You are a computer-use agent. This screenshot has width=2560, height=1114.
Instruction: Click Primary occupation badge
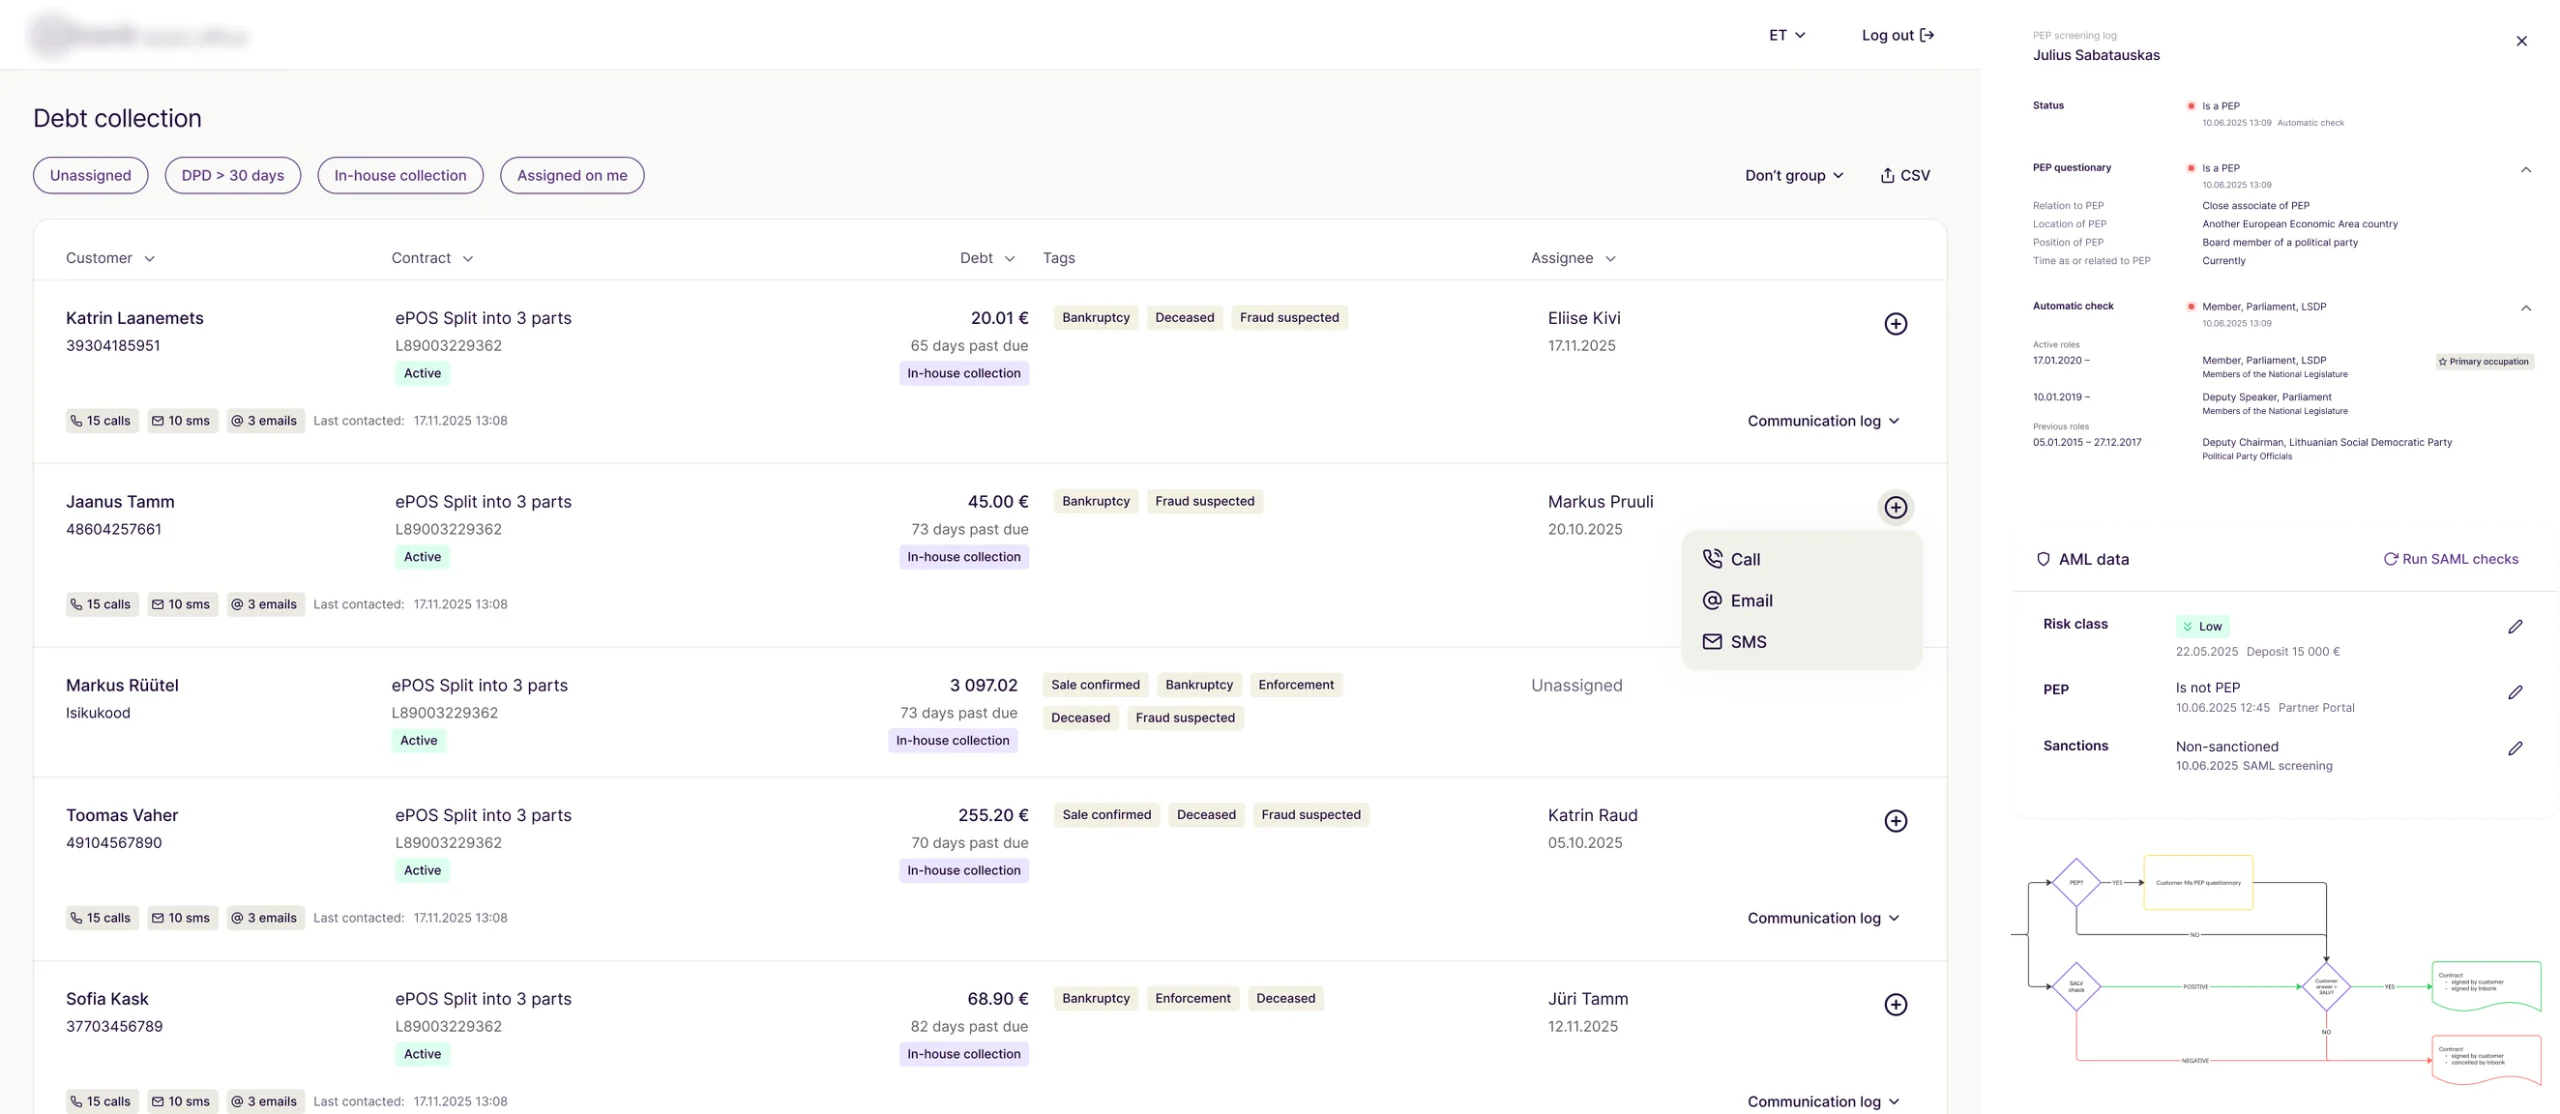point(2483,362)
